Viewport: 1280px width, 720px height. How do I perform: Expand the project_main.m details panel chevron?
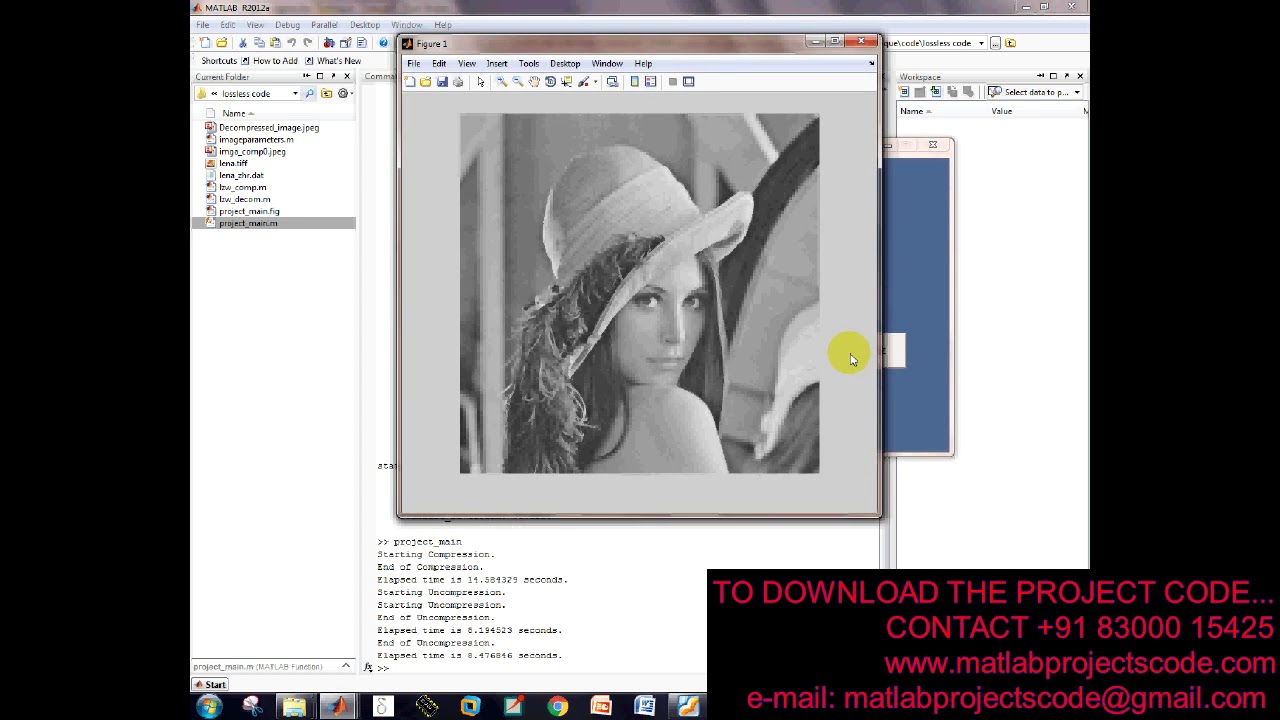[346, 667]
